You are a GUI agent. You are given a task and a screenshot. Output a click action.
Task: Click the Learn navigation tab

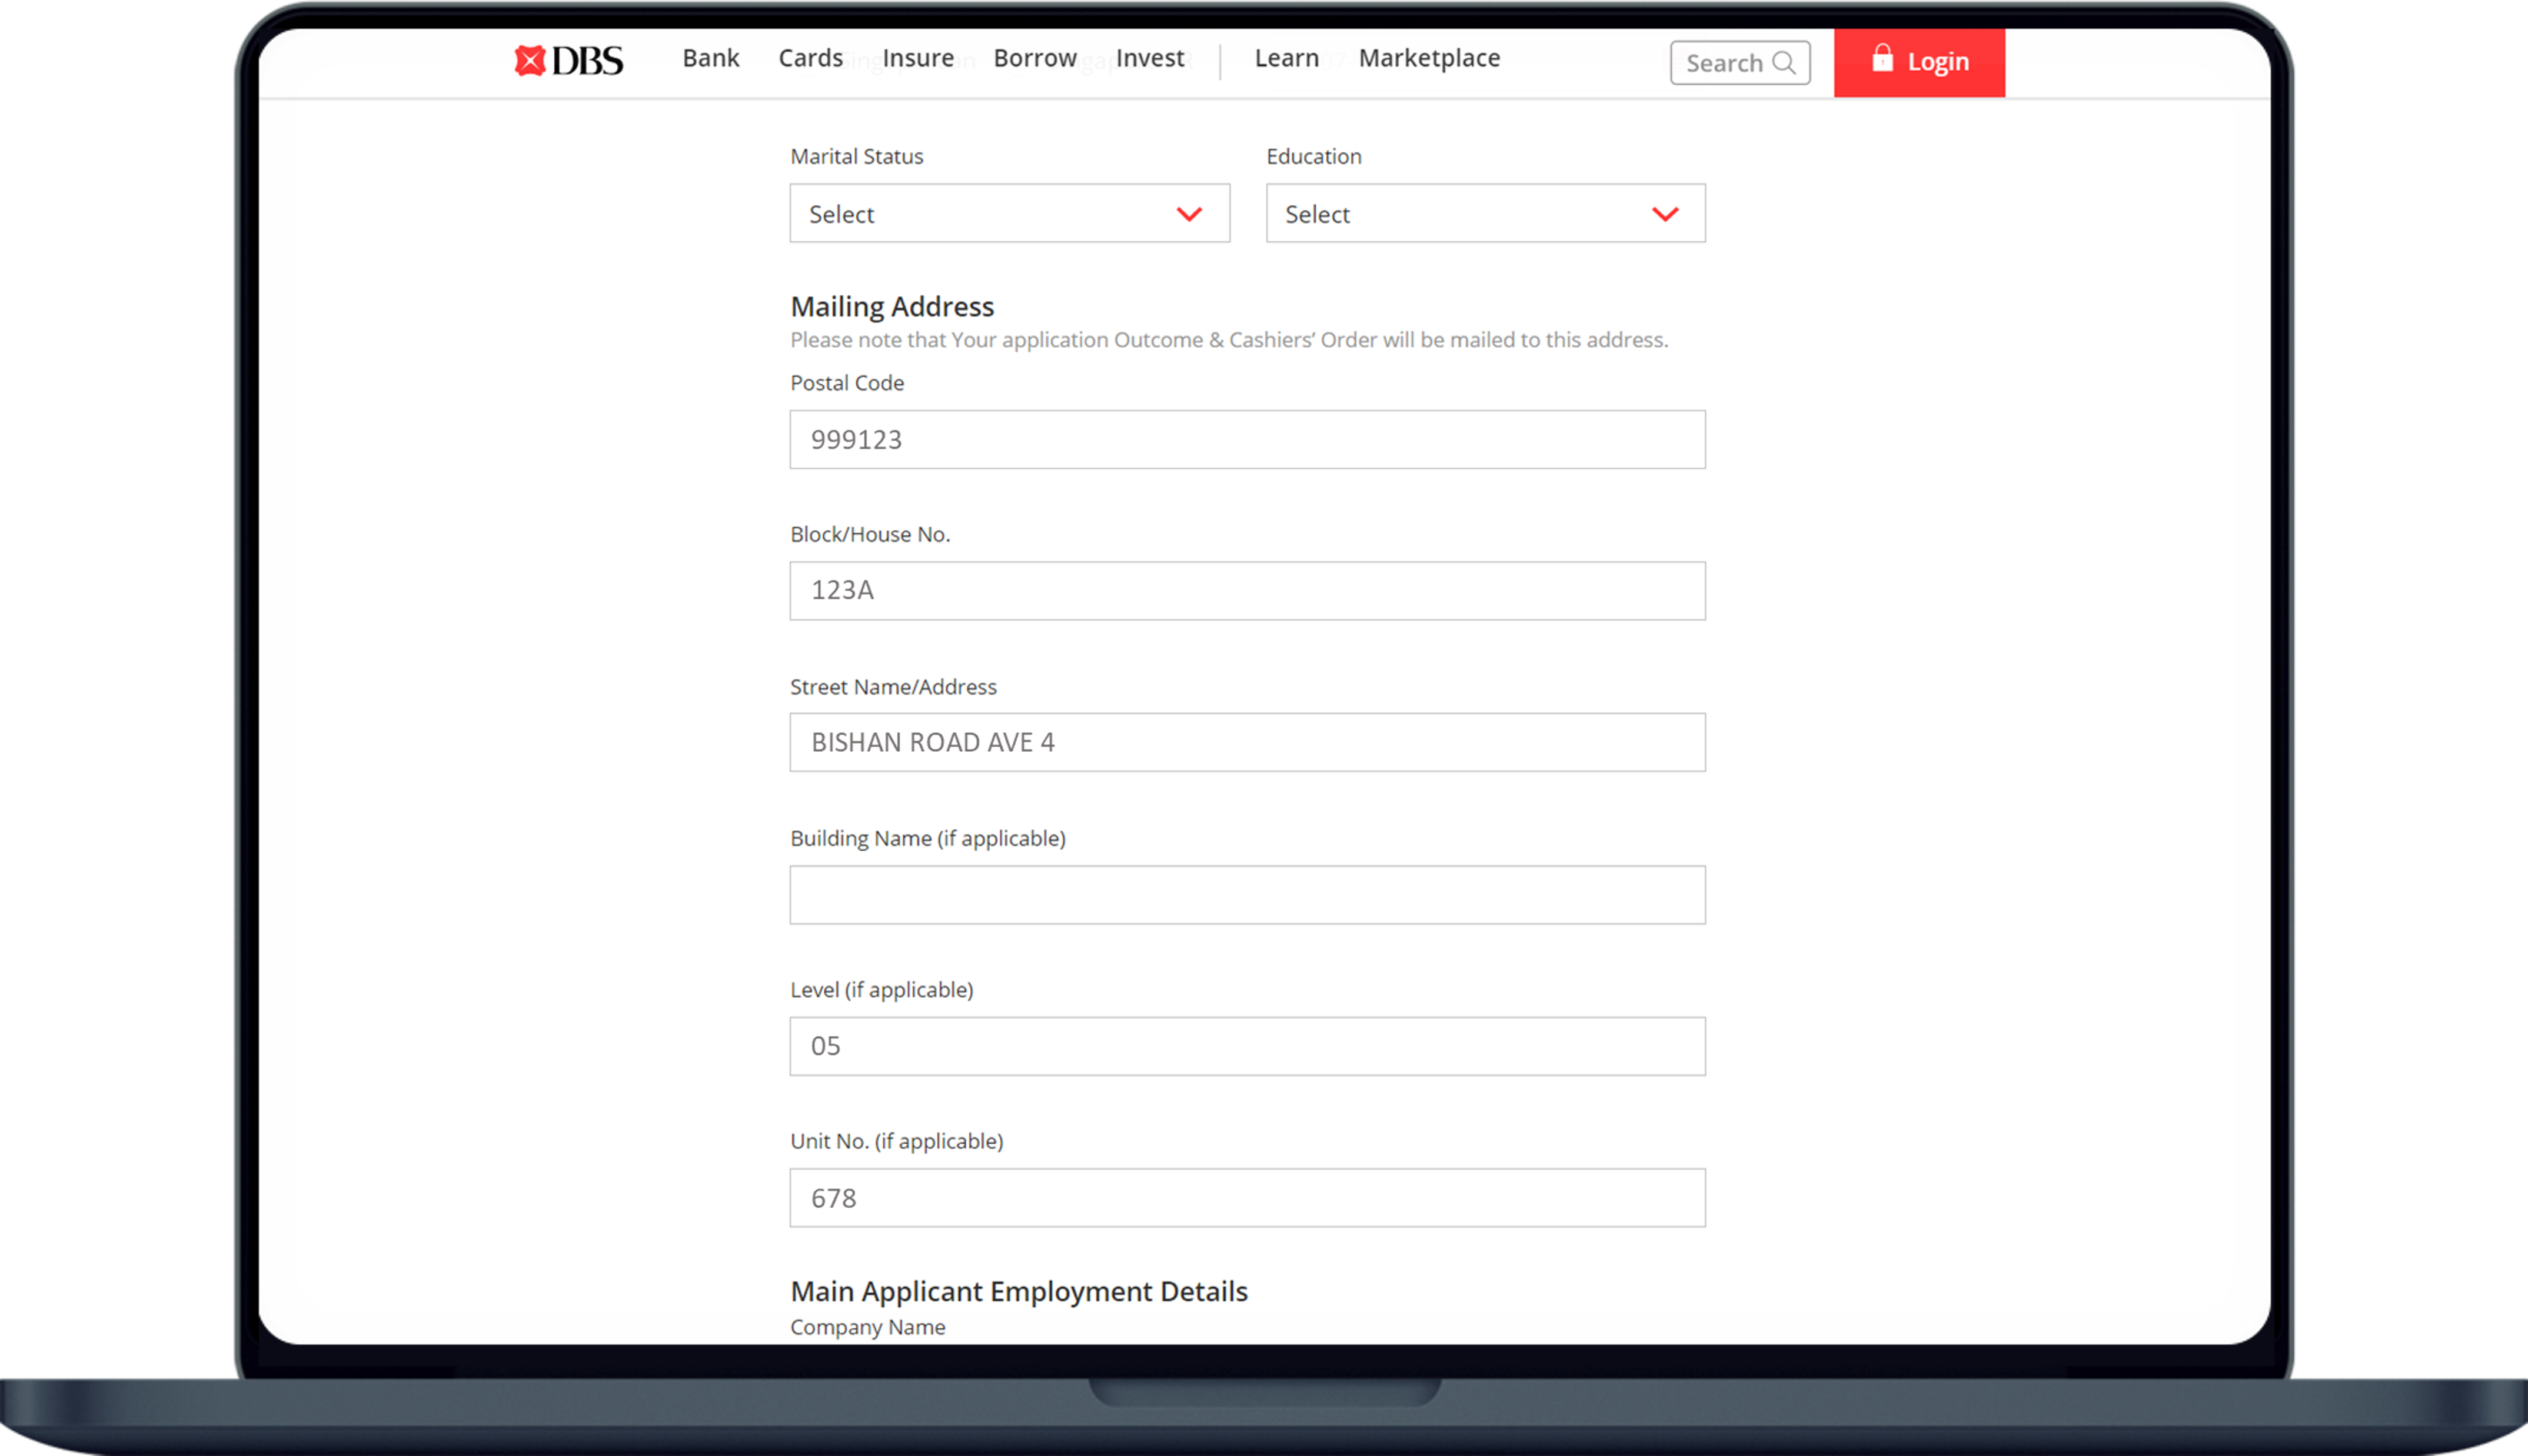[x=1286, y=57]
